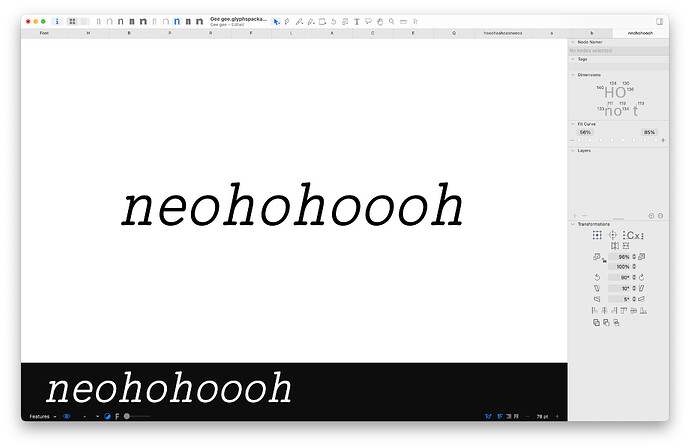Screen dimensions: 690x448
Task: Activate the Zoom magnifier tool
Action: click(x=391, y=21)
